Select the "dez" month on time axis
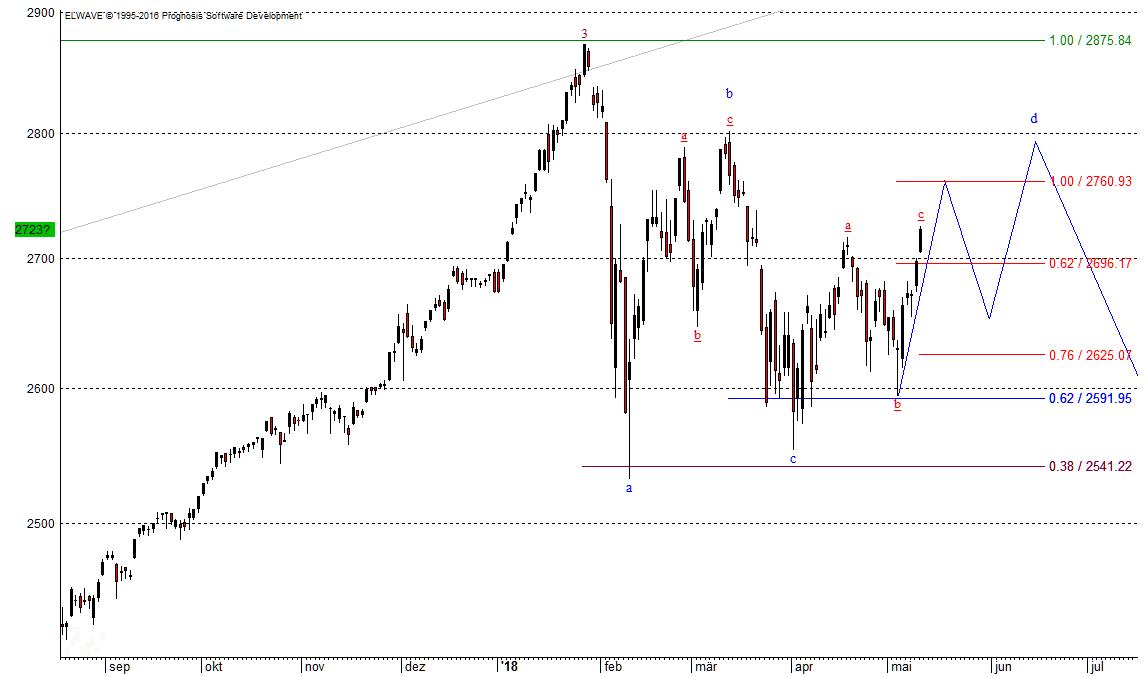Screen dimensions: 1147x677 coord(415,667)
